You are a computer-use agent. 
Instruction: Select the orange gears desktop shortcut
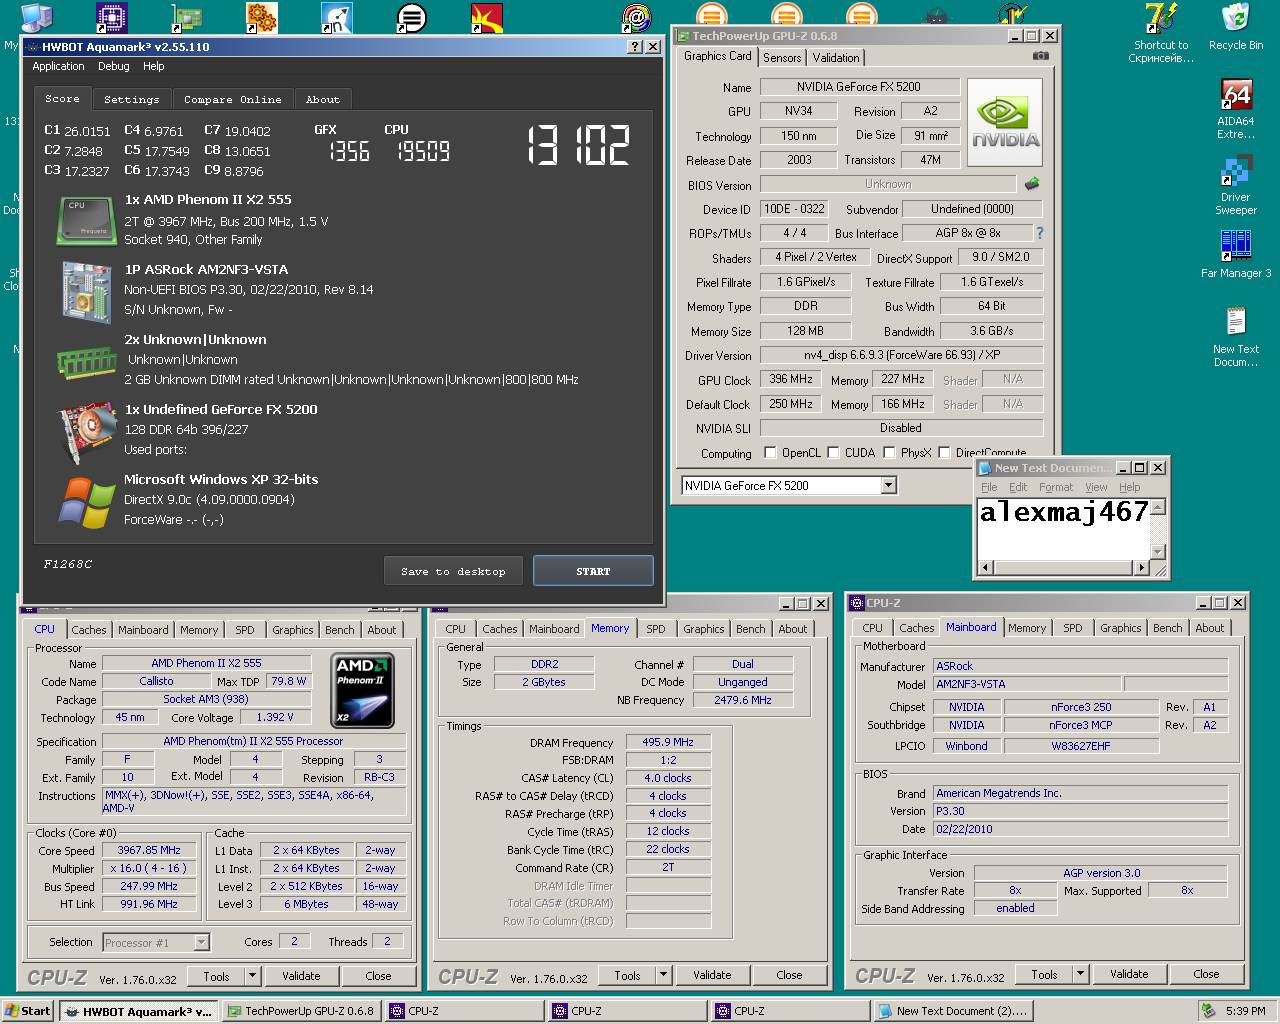click(x=261, y=17)
